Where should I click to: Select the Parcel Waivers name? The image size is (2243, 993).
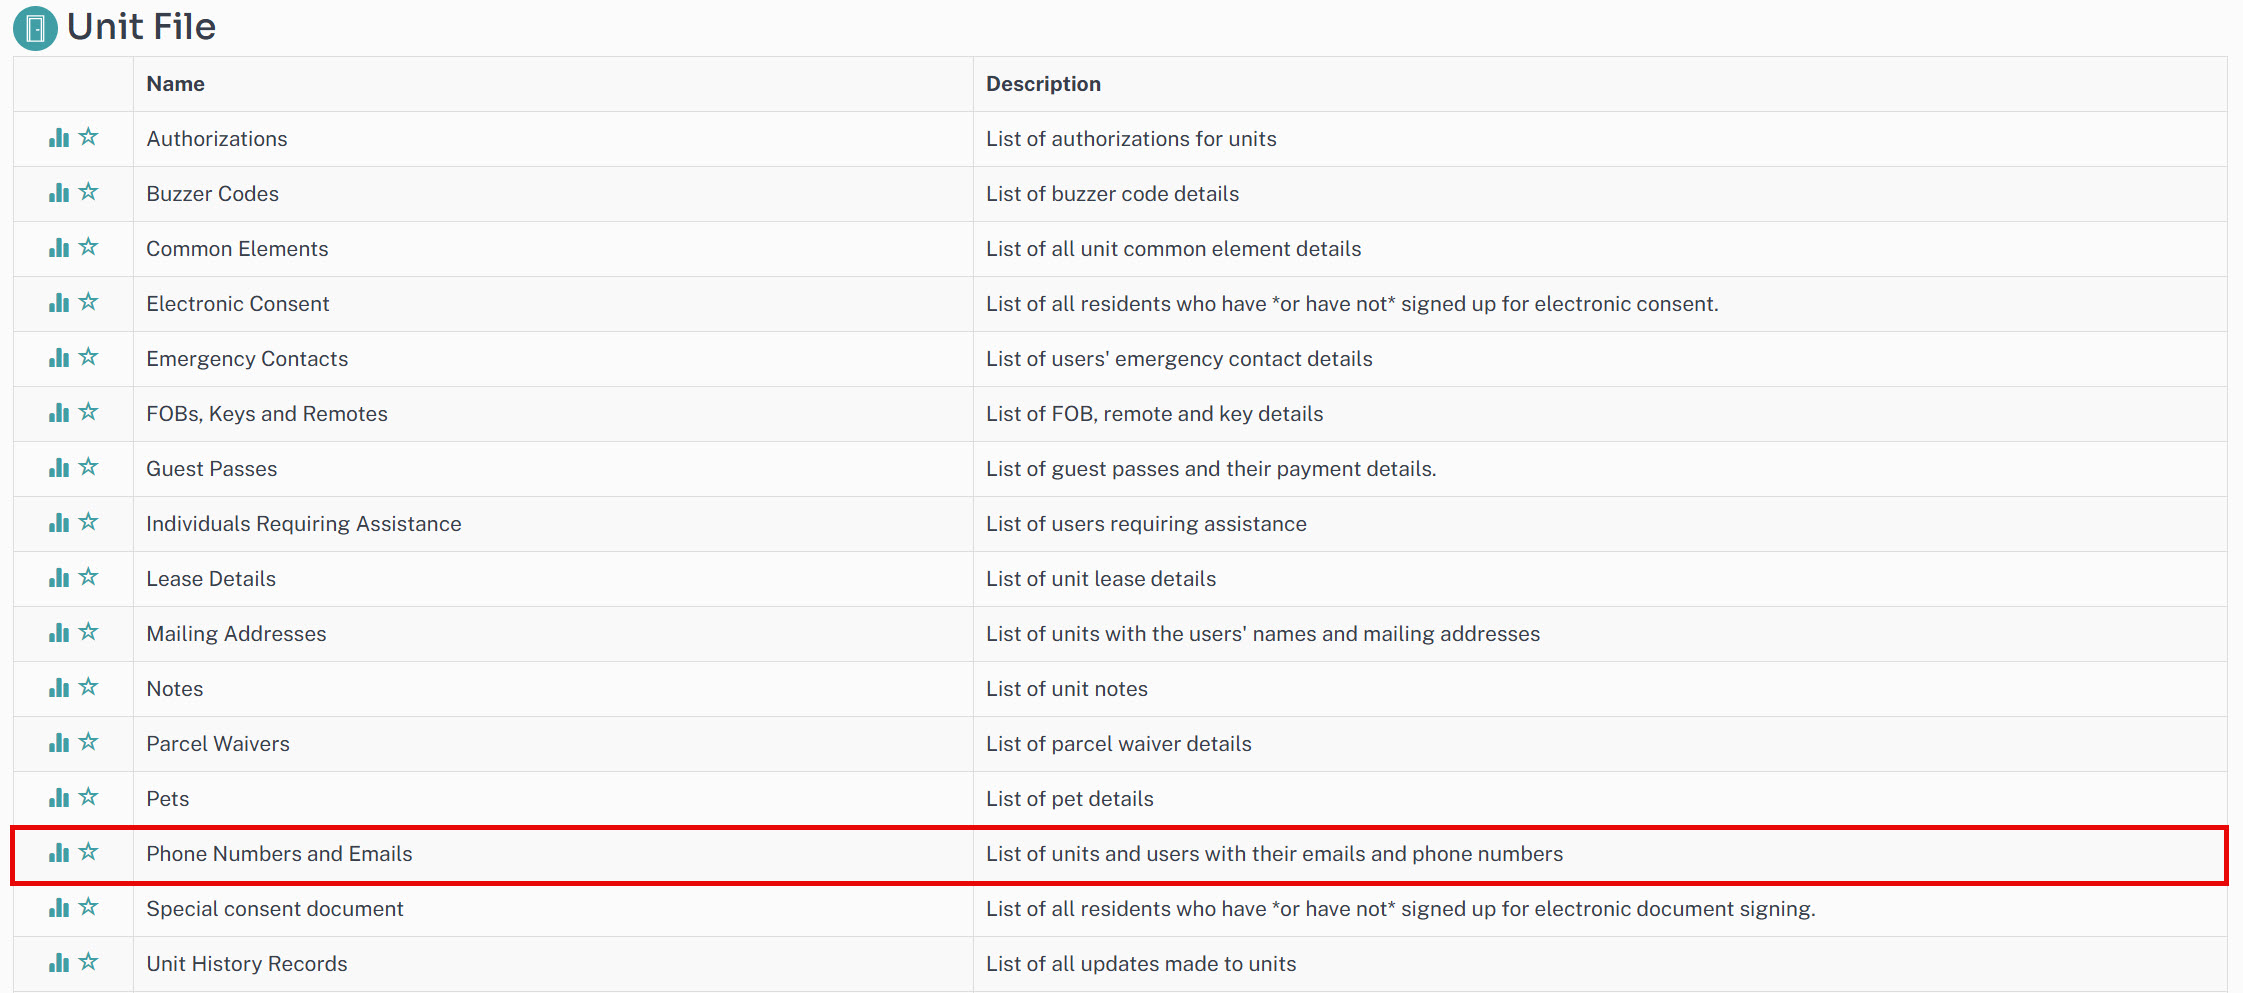(x=218, y=744)
